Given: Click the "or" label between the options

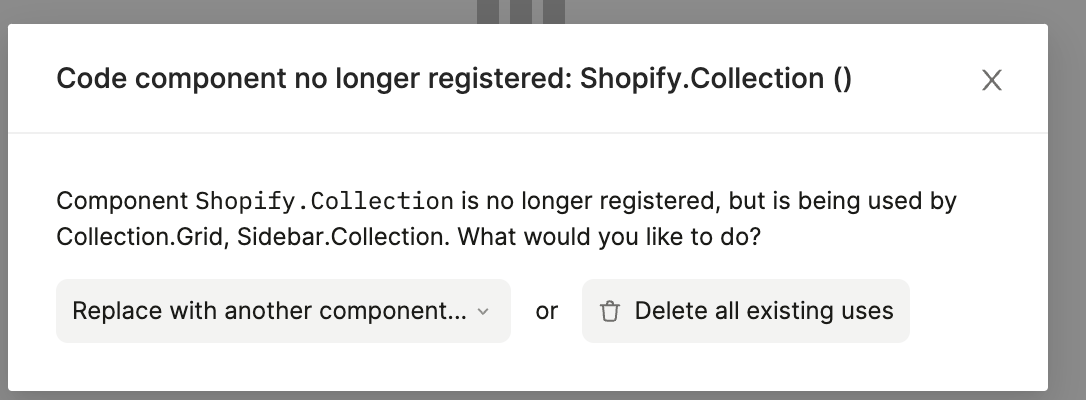Looking at the screenshot, I should click(x=546, y=311).
